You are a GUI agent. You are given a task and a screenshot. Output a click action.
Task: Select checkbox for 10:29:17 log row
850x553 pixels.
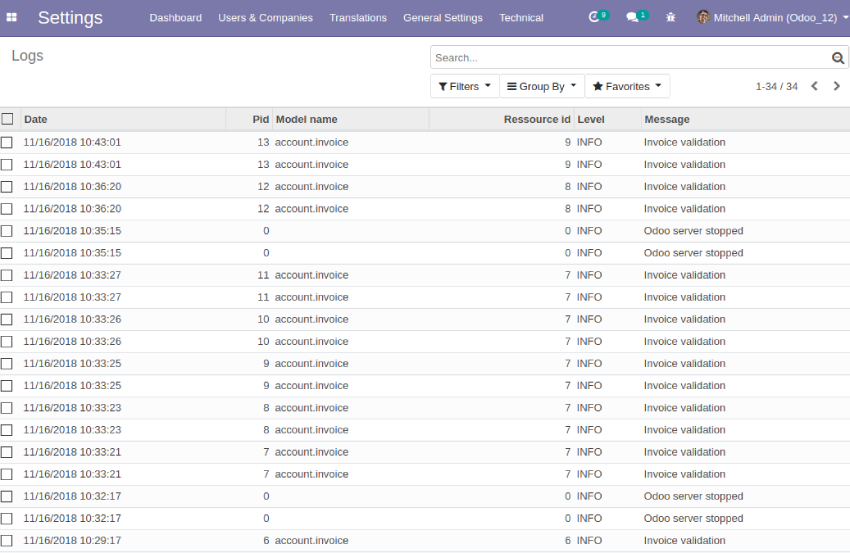coord(7,541)
